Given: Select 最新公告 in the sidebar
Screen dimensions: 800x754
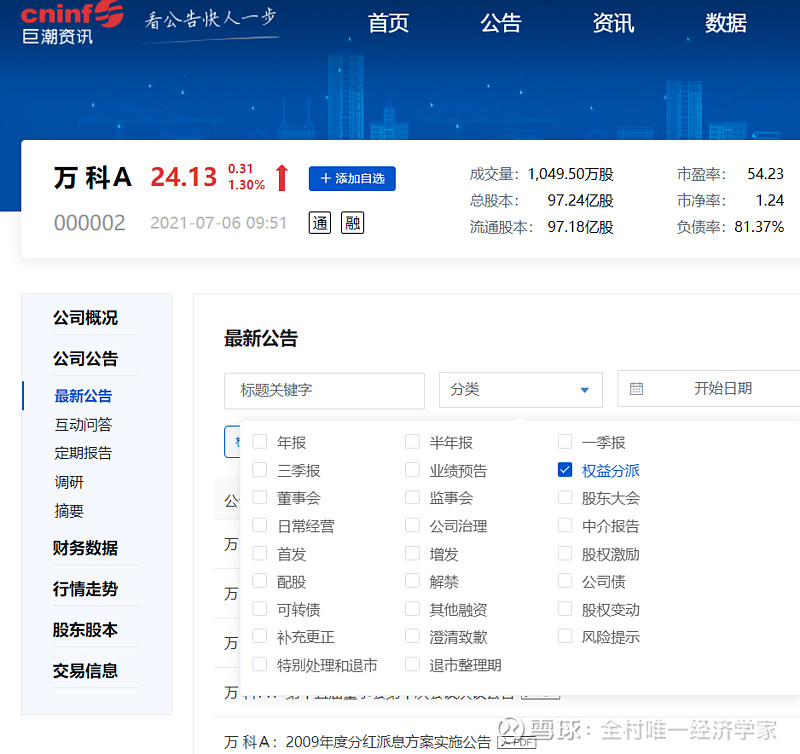Looking at the screenshot, I should 83,396.
